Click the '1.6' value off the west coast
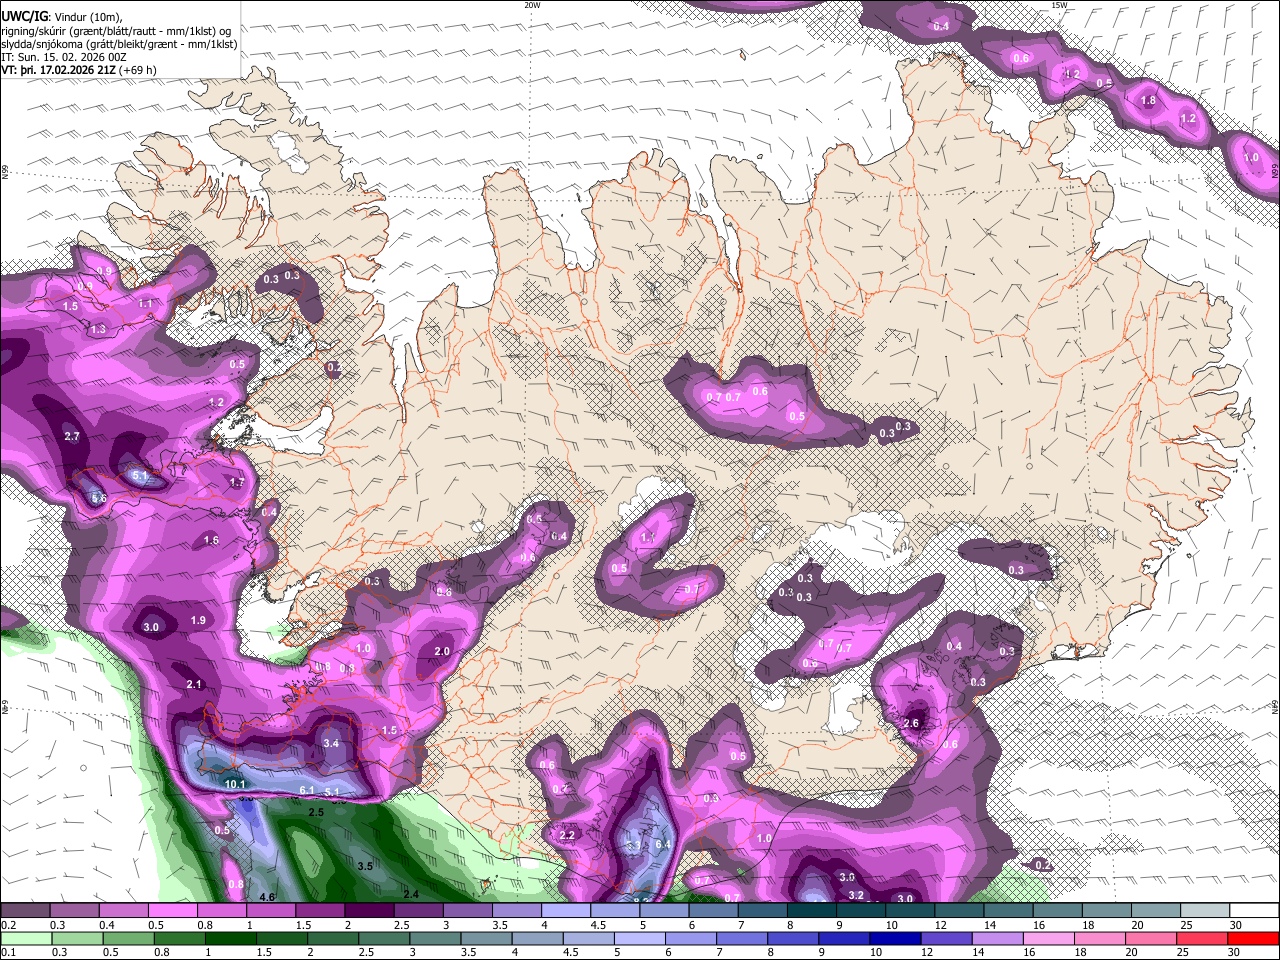This screenshot has width=1280, height=960. [211, 541]
